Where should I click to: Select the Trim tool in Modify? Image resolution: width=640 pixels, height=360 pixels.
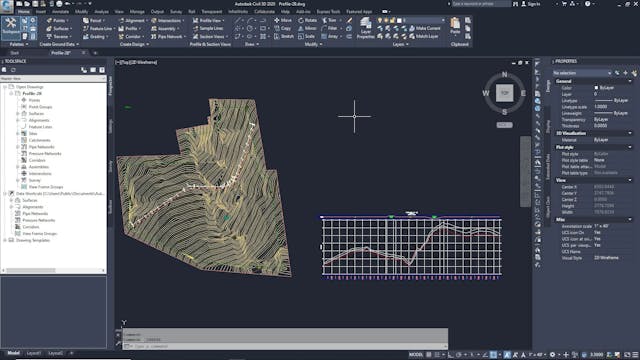click(x=329, y=20)
